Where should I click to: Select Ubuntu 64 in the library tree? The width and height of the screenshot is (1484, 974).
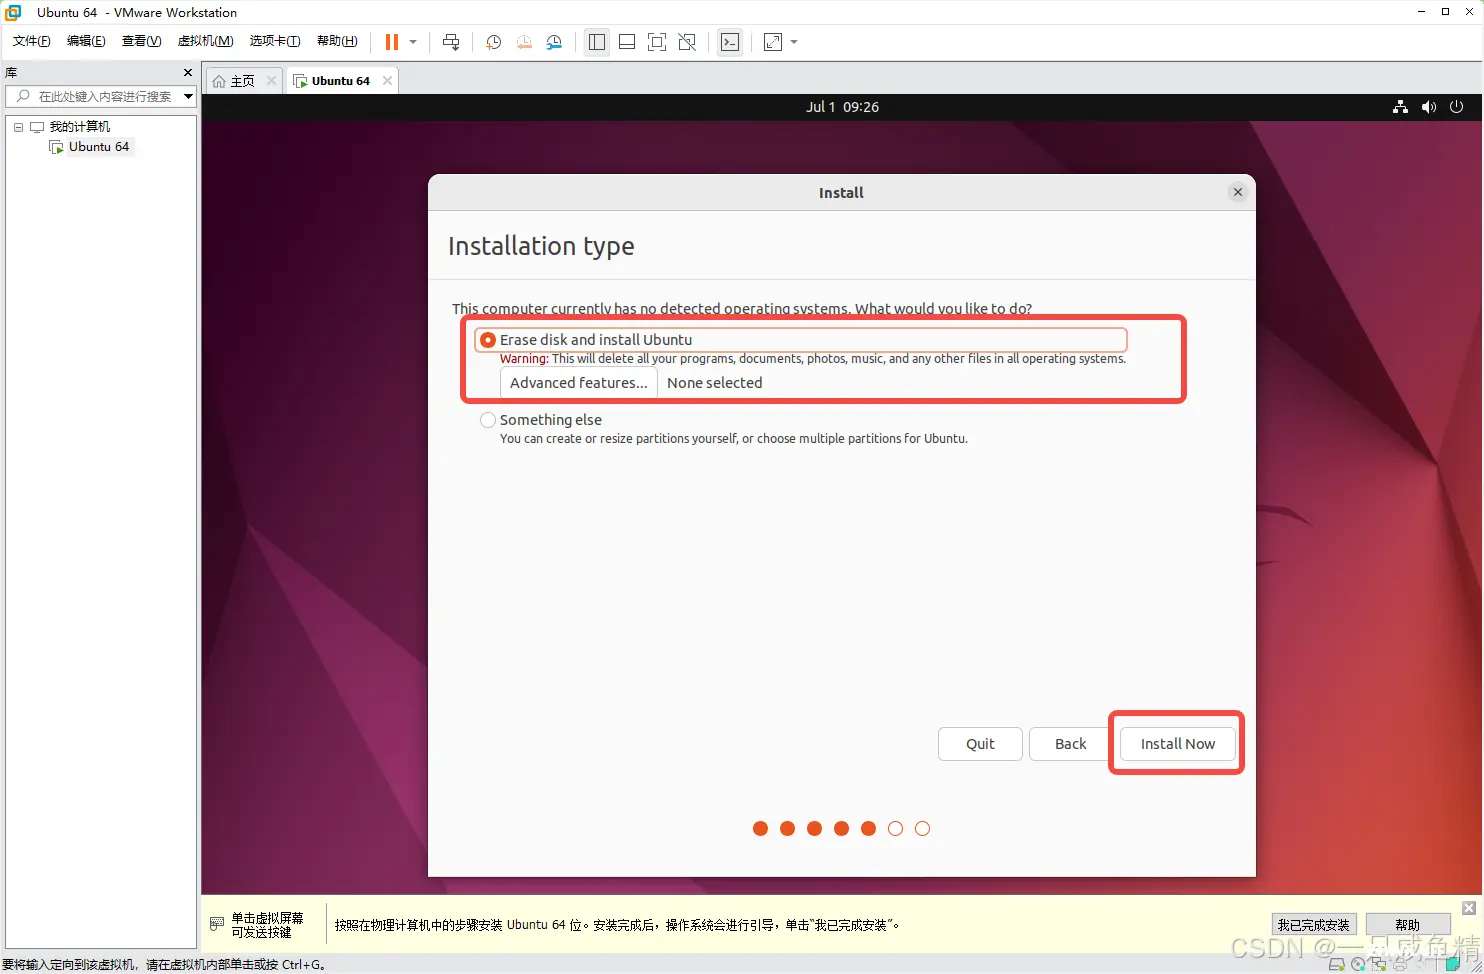coord(98,147)
